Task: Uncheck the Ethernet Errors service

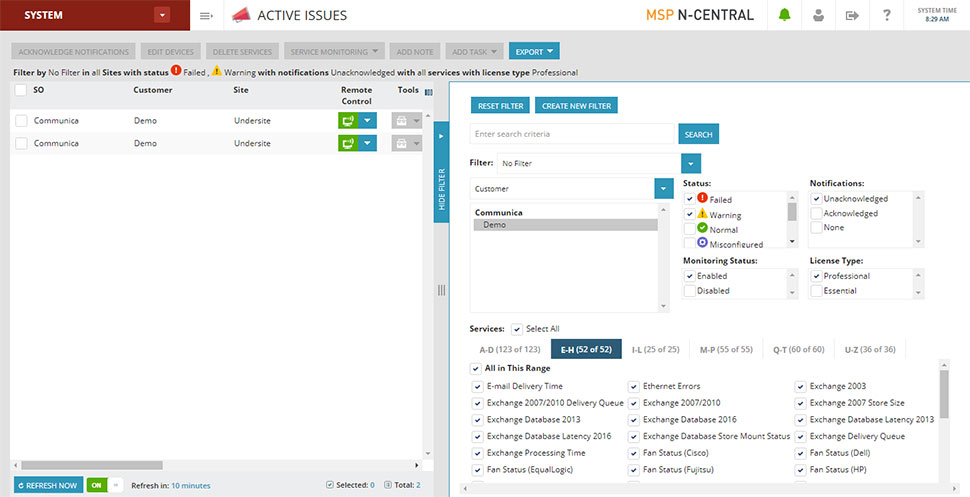Action: [633, 386]
